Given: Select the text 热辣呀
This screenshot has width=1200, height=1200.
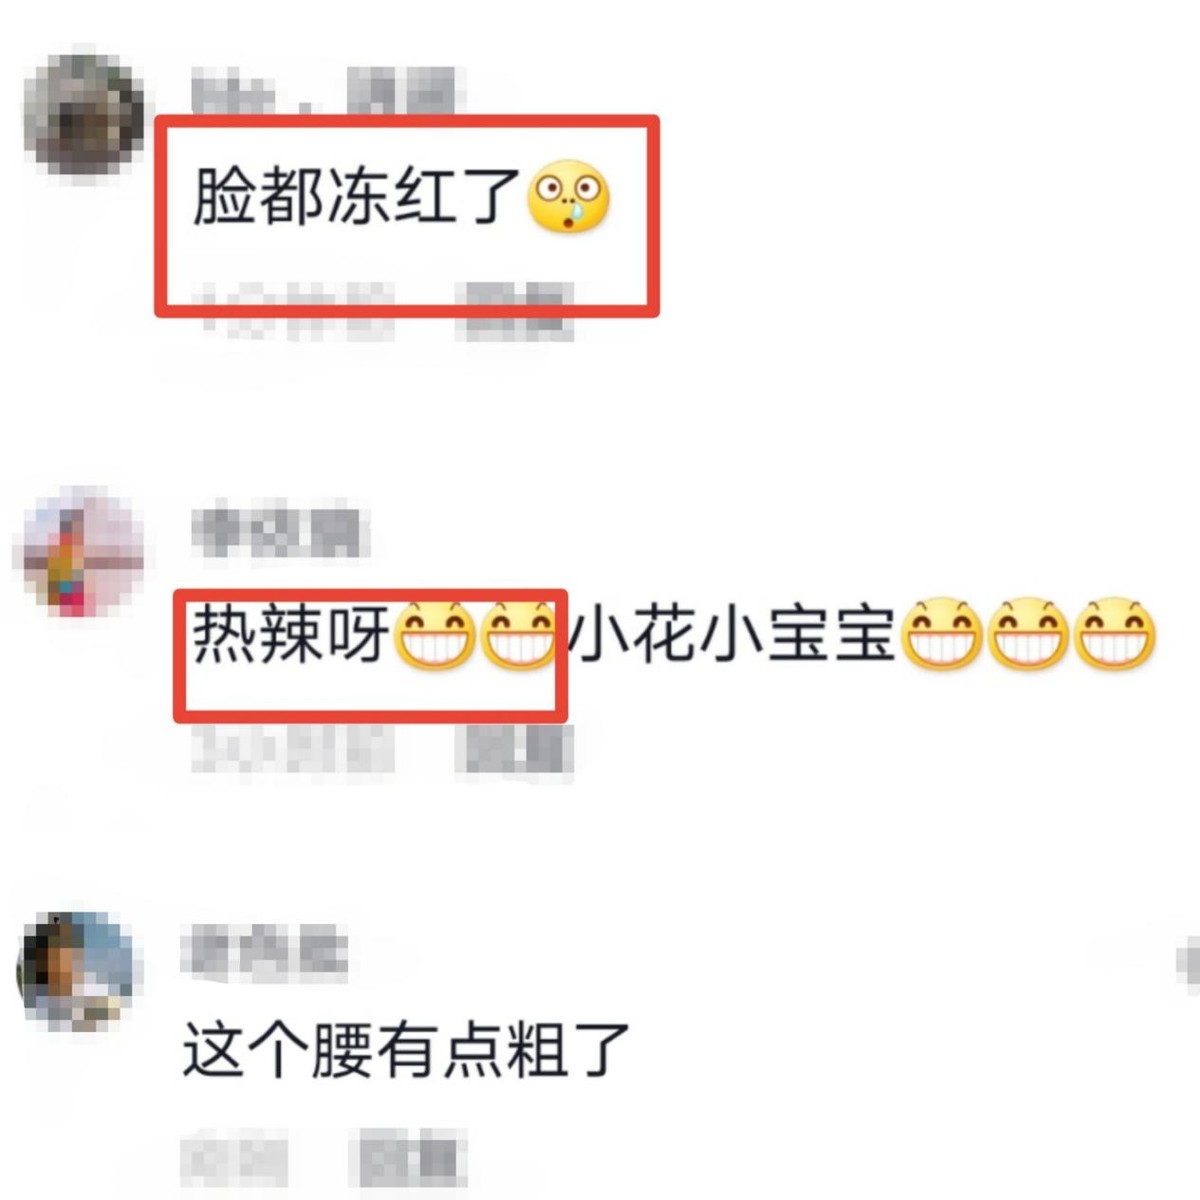Looking at the screenshot, I should coord(291,634).
